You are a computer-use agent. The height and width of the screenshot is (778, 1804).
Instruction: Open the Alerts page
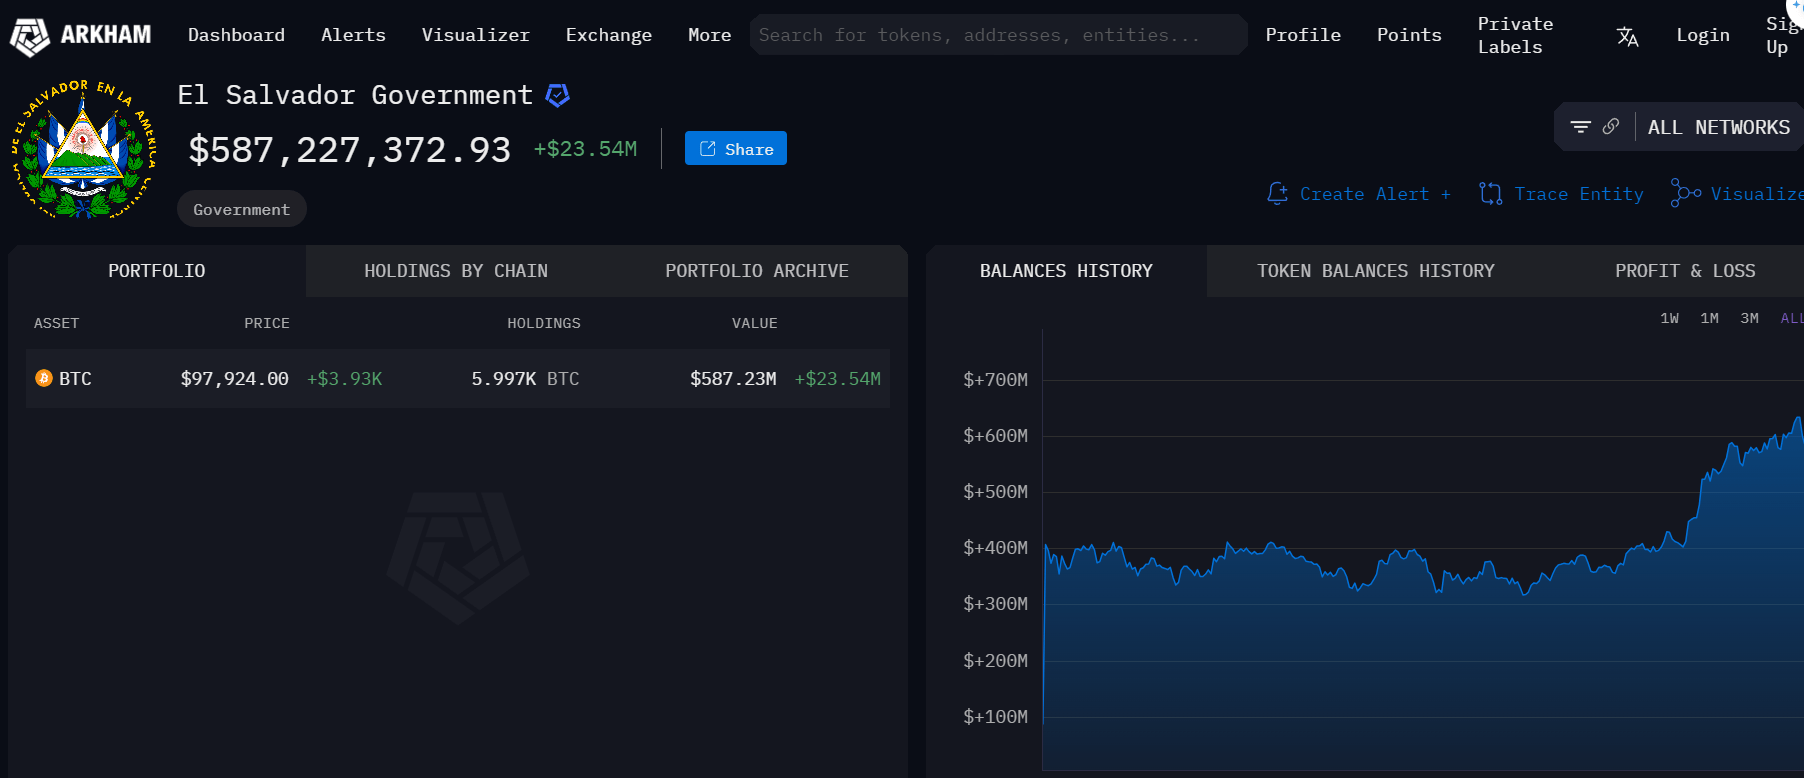pos(353,35)
